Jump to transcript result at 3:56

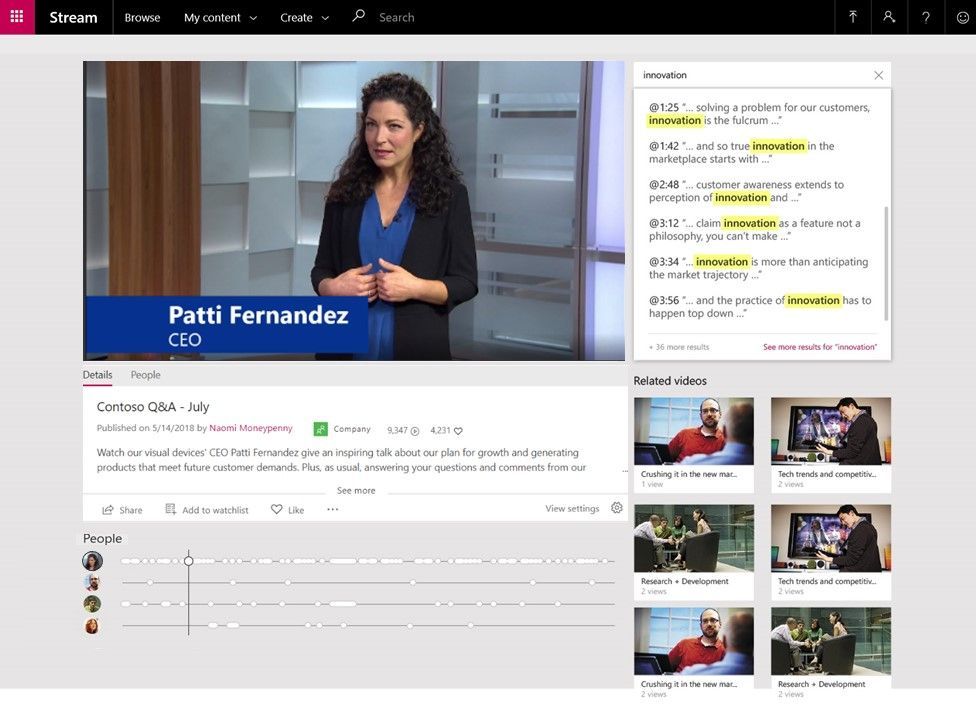[x=760, y=307]
